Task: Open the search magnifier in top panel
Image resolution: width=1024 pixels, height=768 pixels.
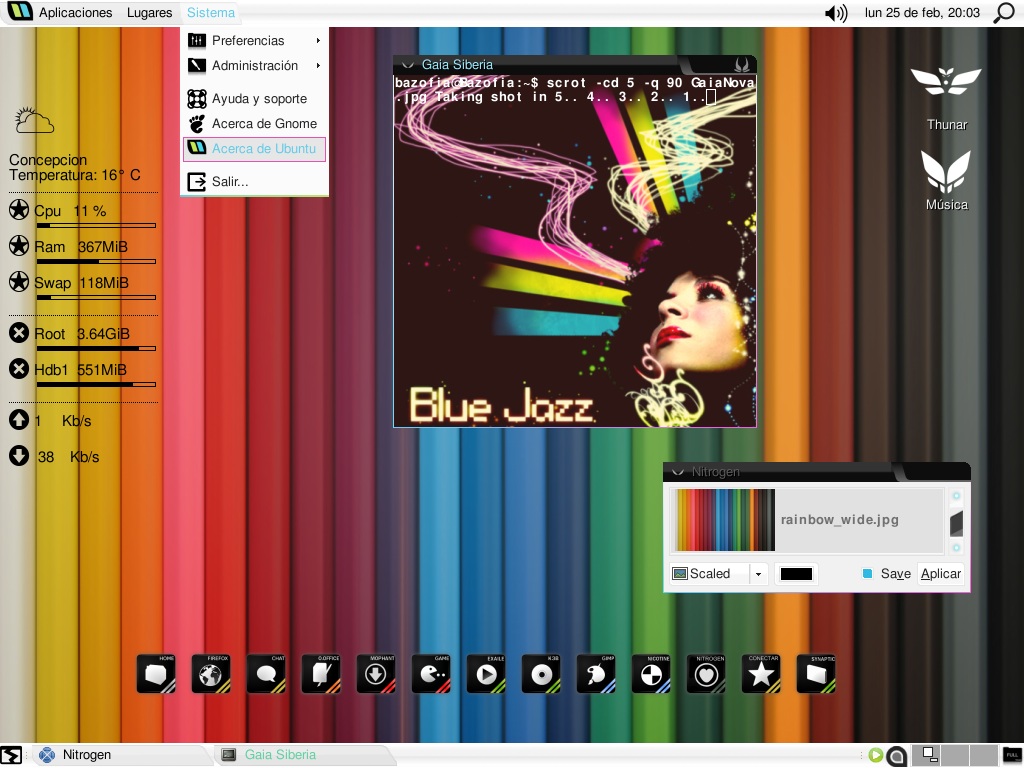Action: (1004, 12)
